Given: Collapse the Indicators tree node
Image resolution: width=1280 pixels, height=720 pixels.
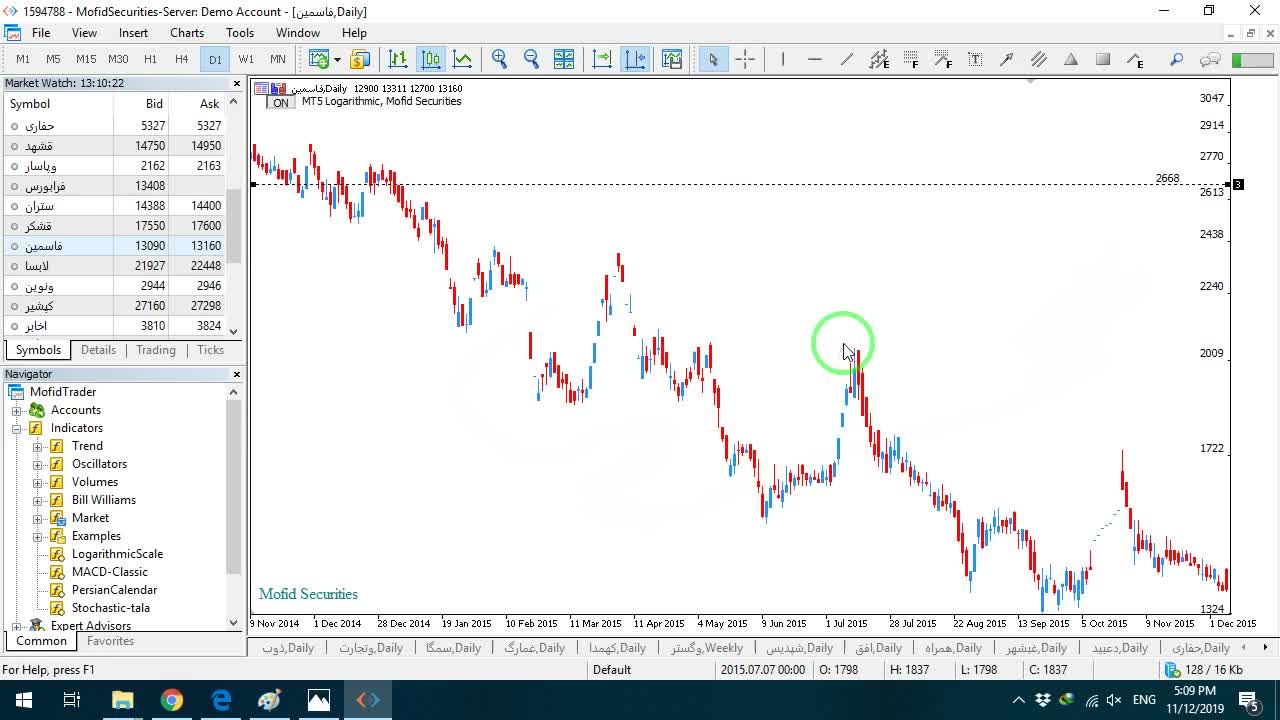Looking at the screenshot, I should pos(17,428).
